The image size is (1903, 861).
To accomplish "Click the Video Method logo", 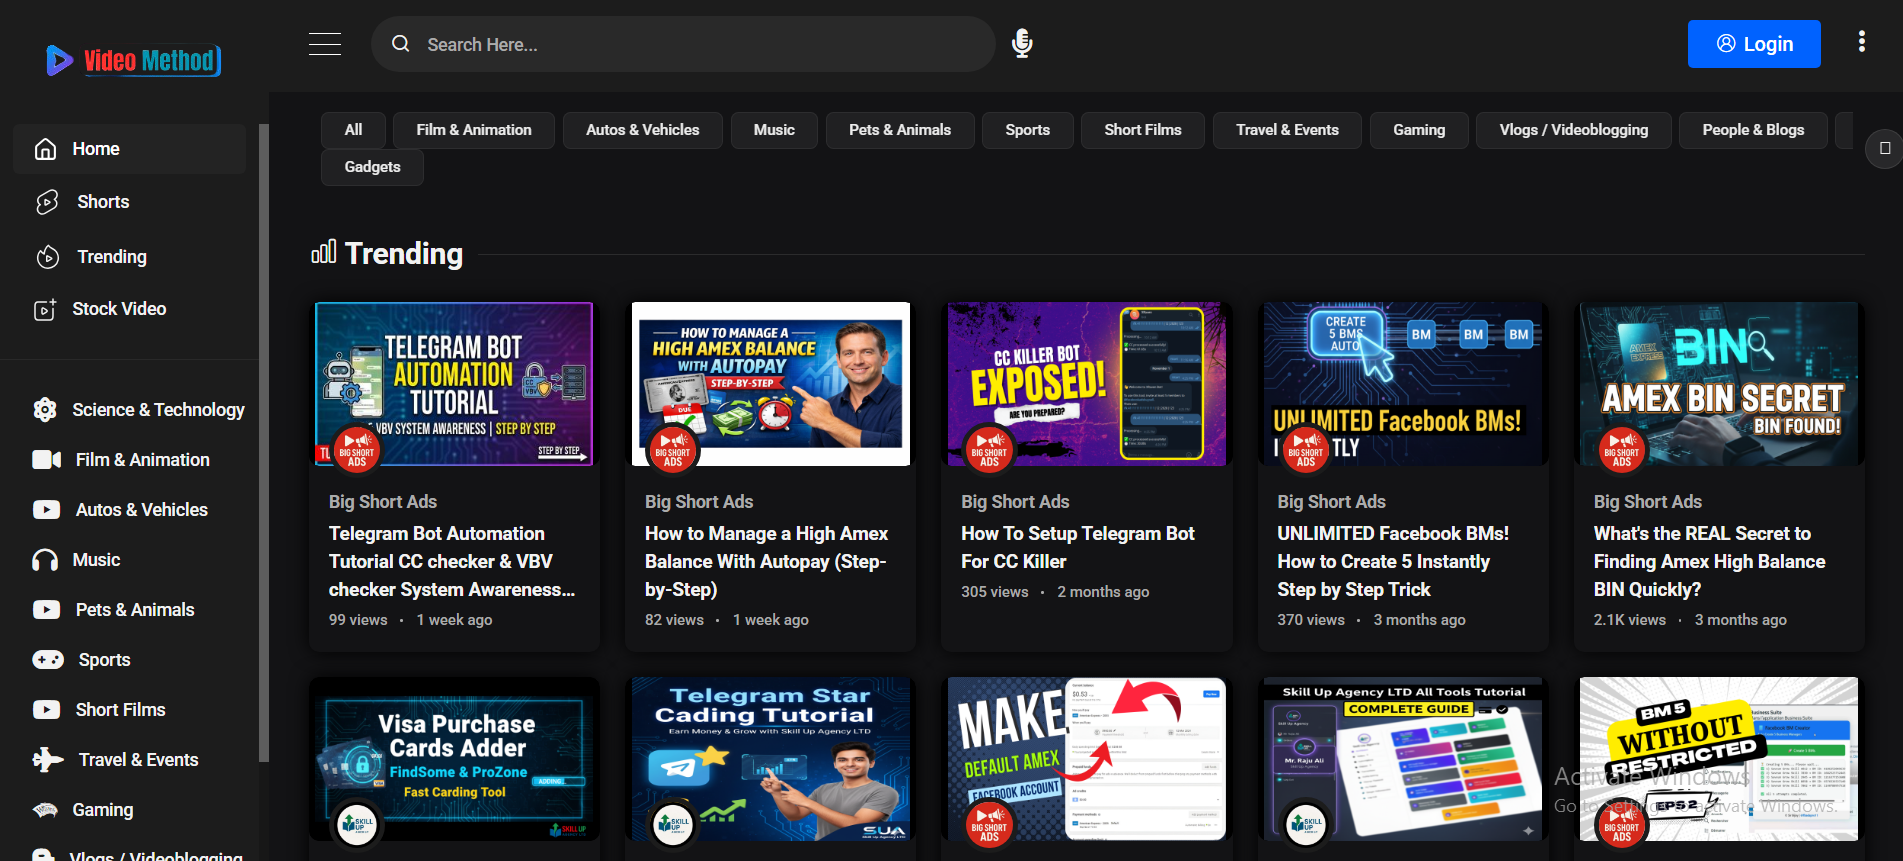I will pos(133,60).
